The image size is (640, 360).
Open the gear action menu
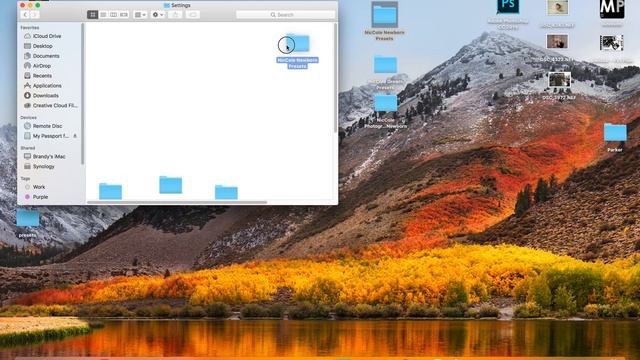(x=158, y=15)
